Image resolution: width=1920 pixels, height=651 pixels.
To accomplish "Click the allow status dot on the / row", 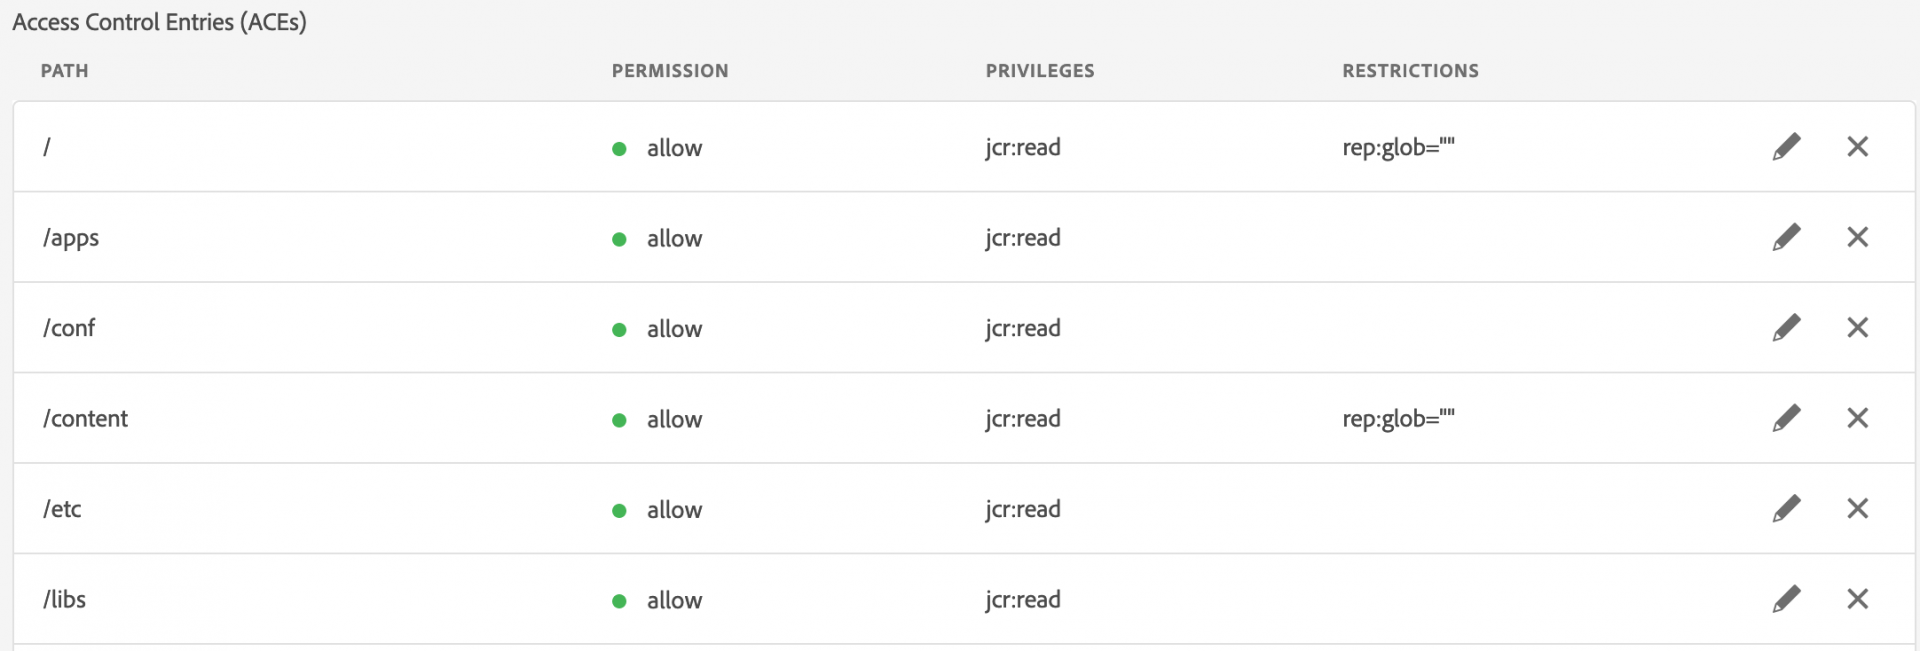I will click(x=620, y=147).
